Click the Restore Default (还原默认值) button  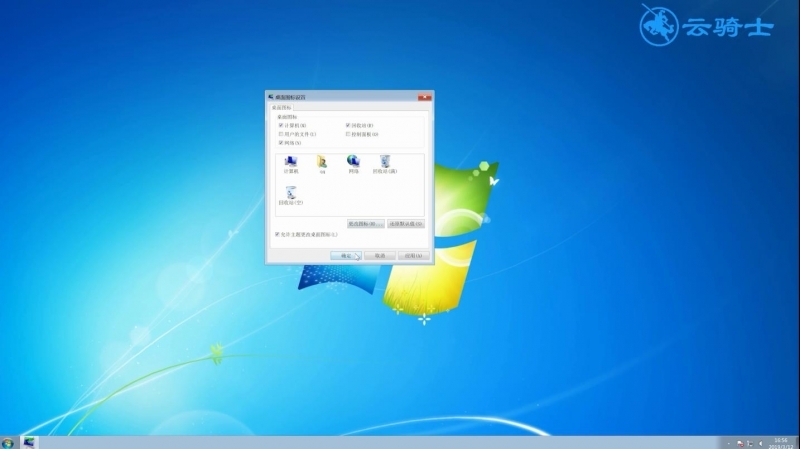(x=406, y=223)
